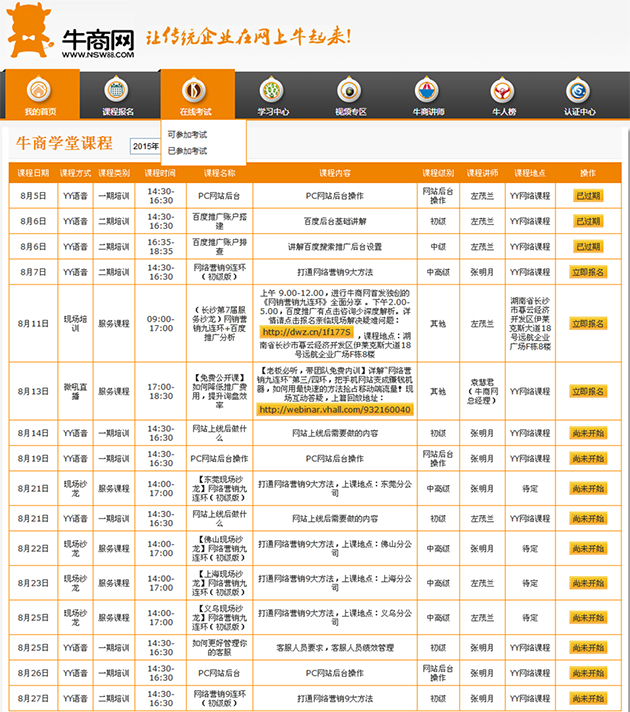Choose 已参加考试 in the dropdown menu
The height and width of the screenshot is (712, 630).
click(x=187, y=151)
